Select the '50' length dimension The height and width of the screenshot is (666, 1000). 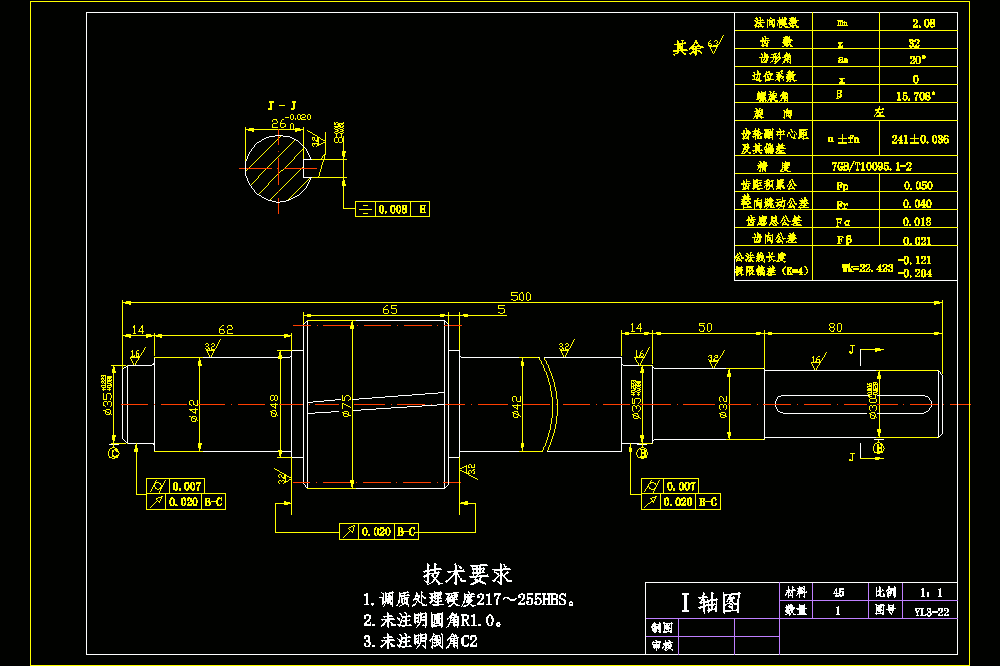coord(705,327)
